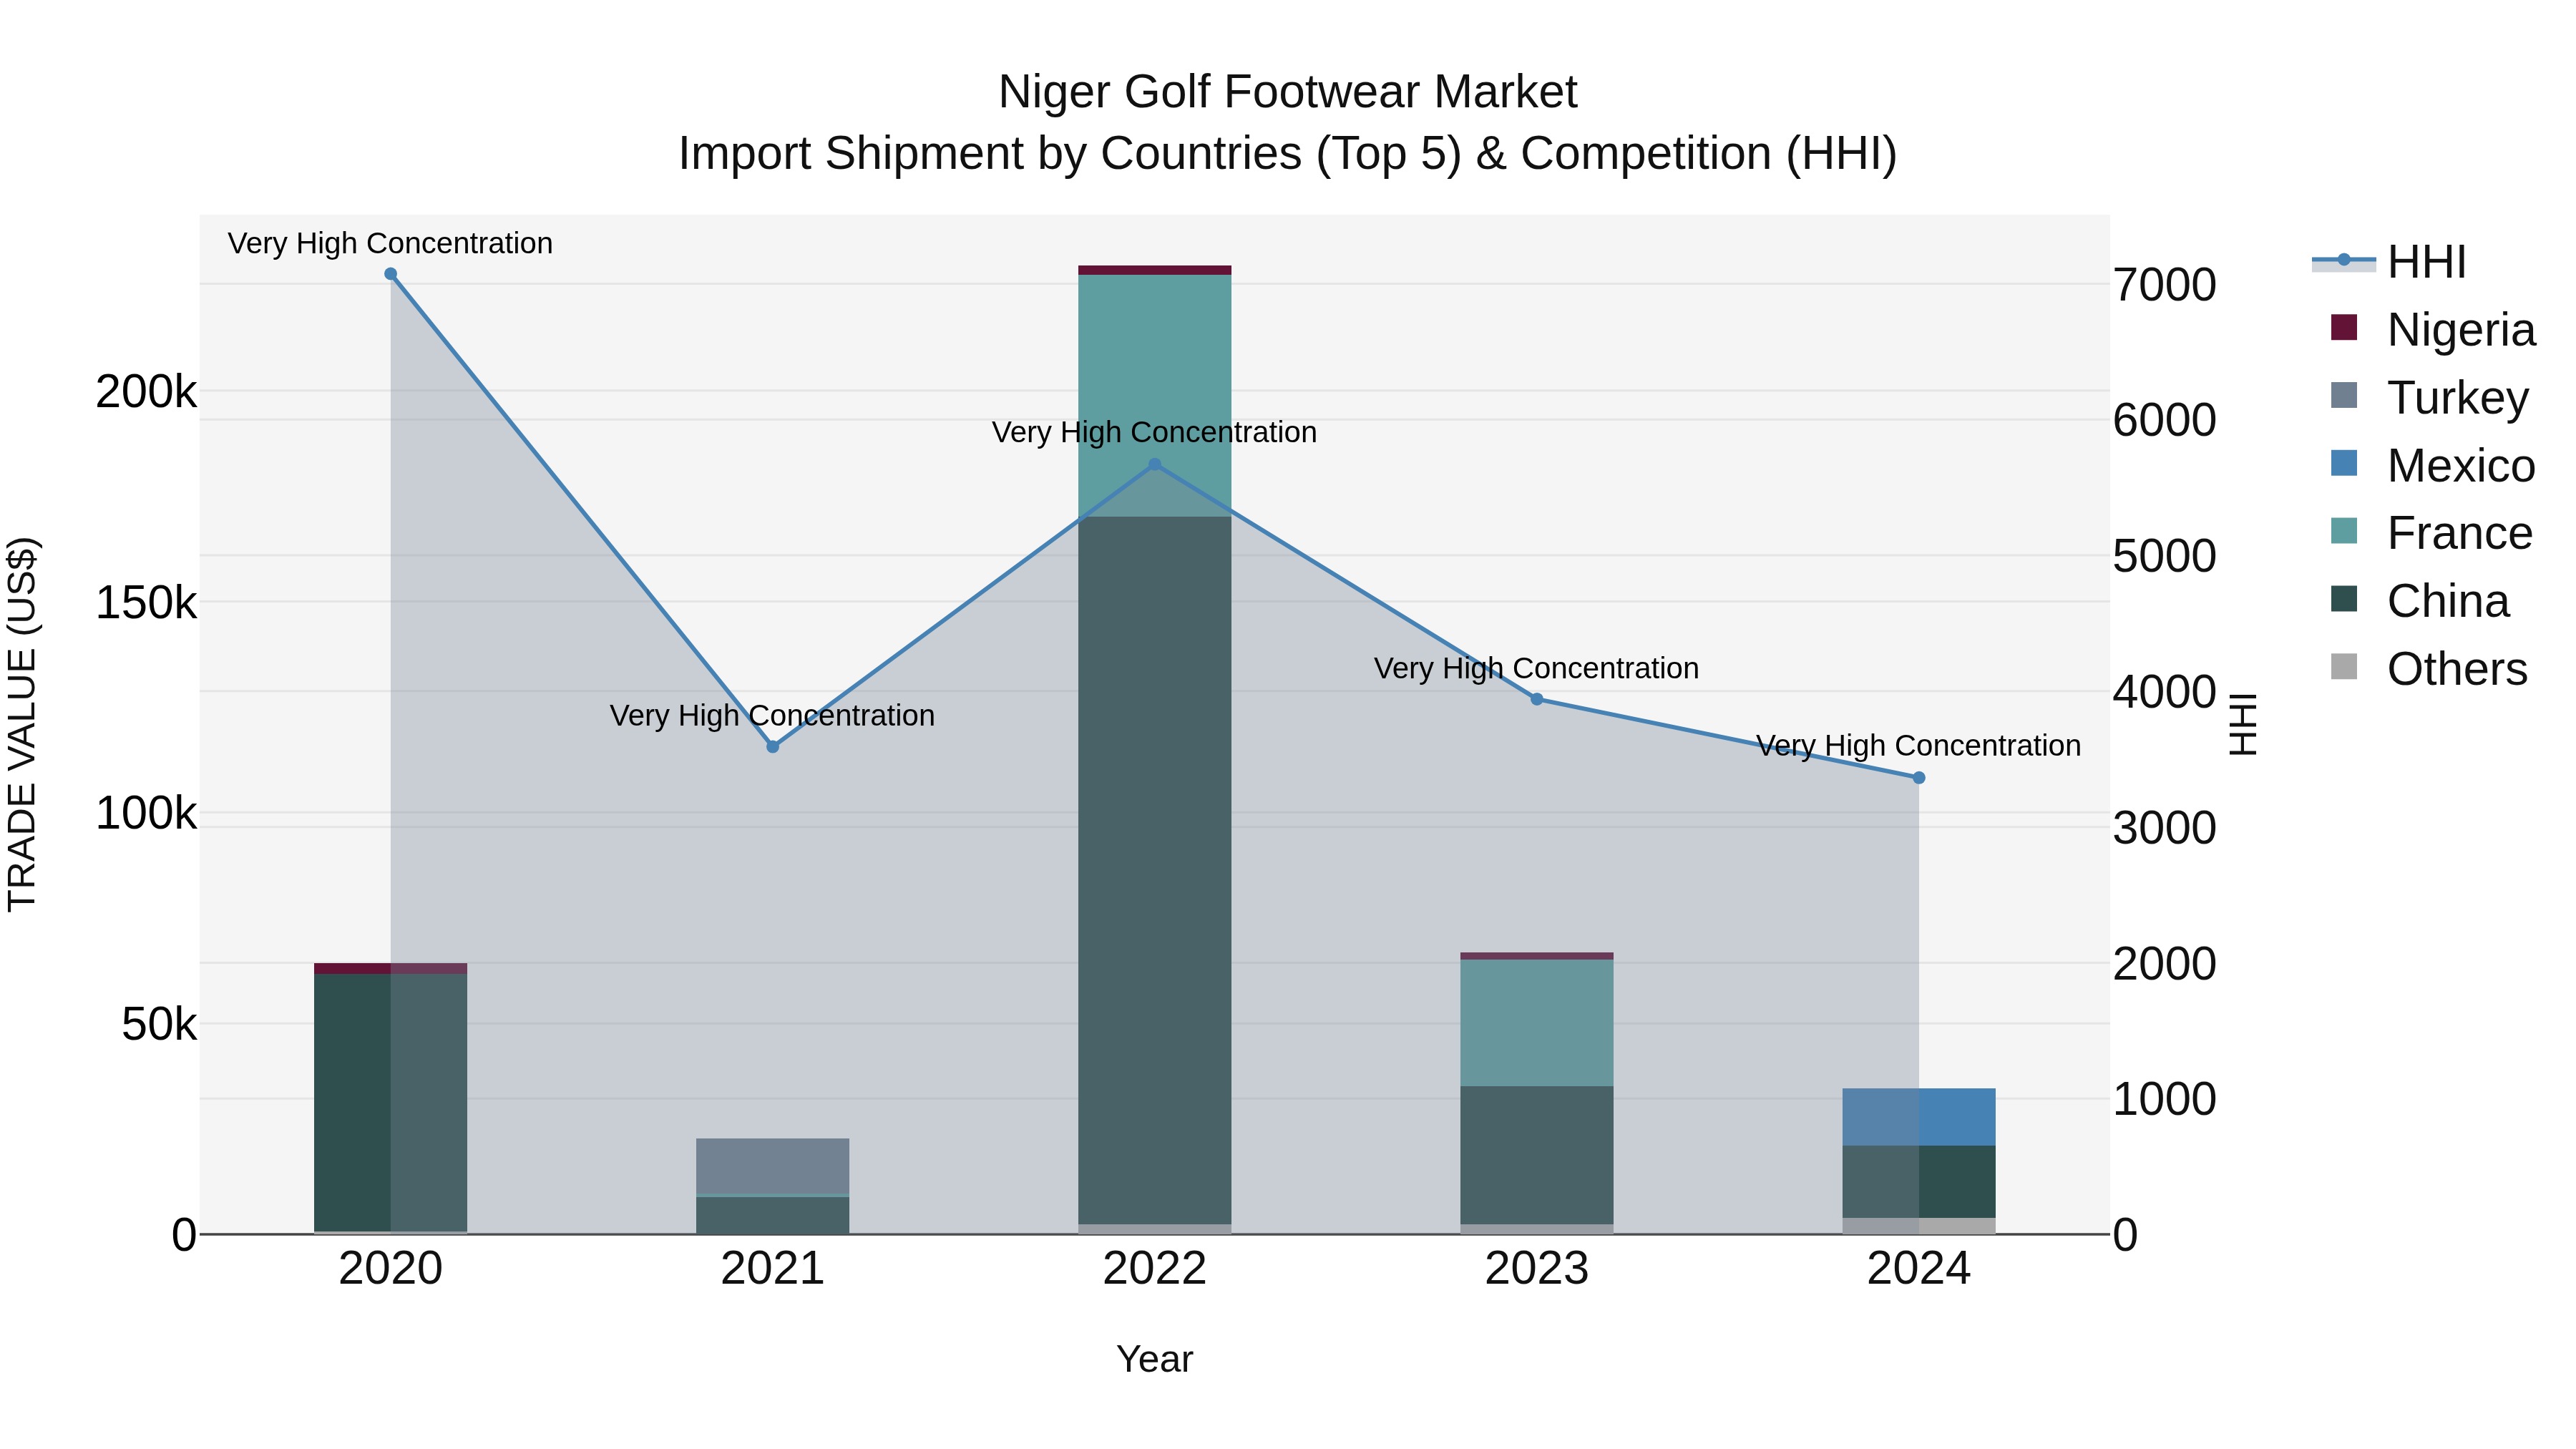Click the 2022 Very High Concentration annotation
The width and height of the screenshot is (2576, 1449).
click(1155, 432)
